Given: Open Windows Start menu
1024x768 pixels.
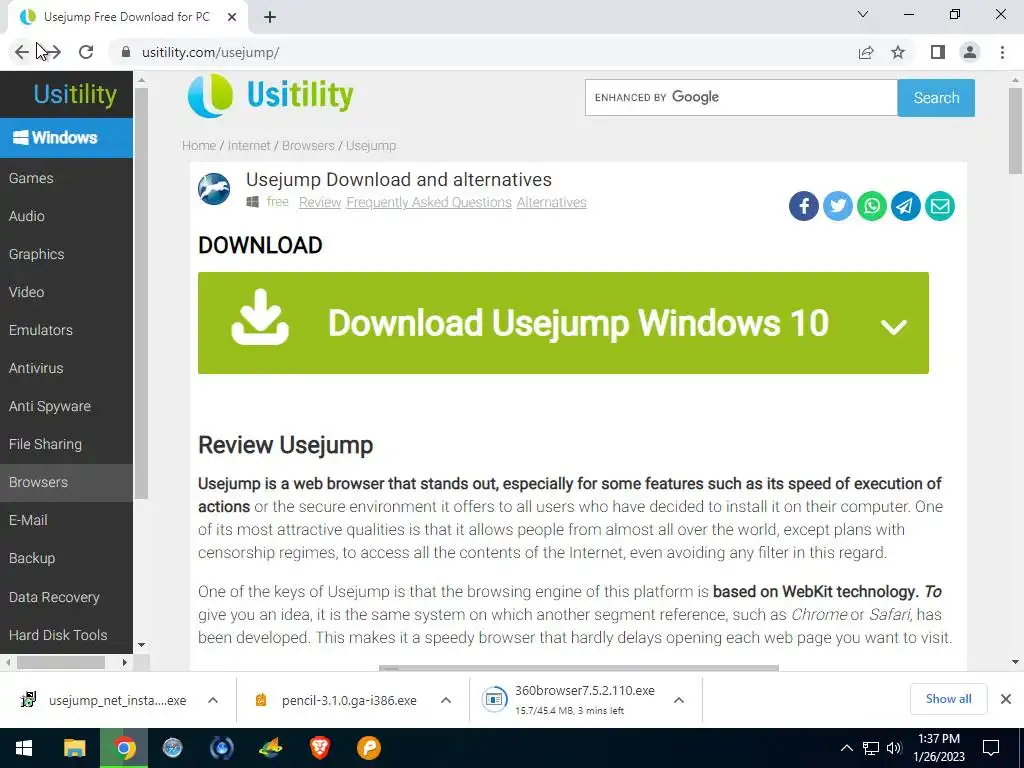Looking at the screenshot, I should [24, 748].
